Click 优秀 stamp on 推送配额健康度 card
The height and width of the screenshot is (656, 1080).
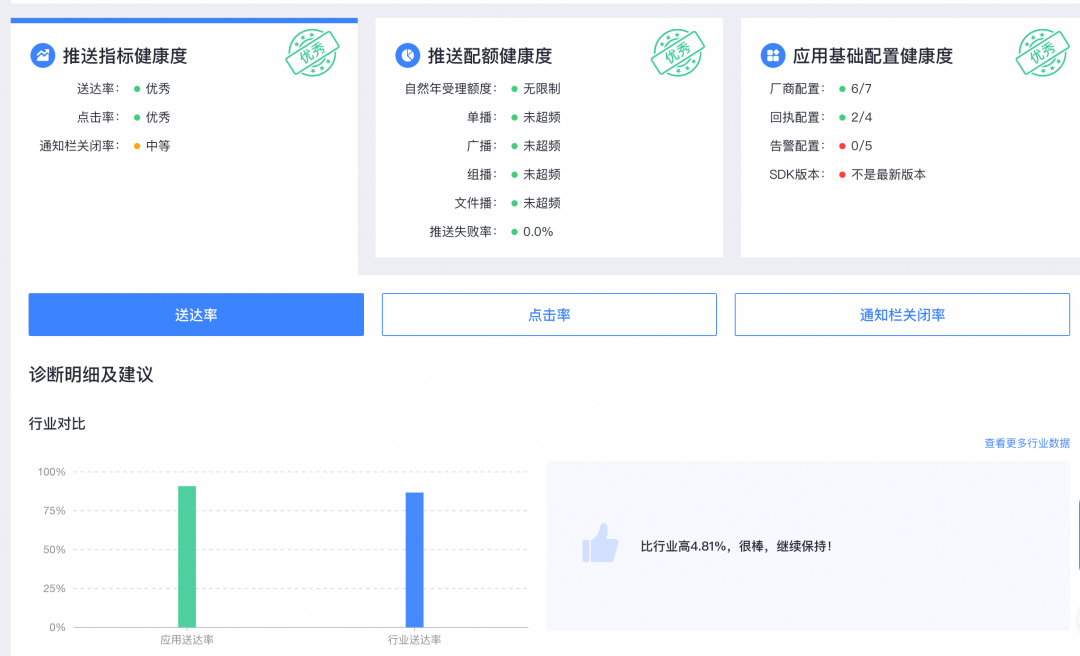click(x=678, y=52)
